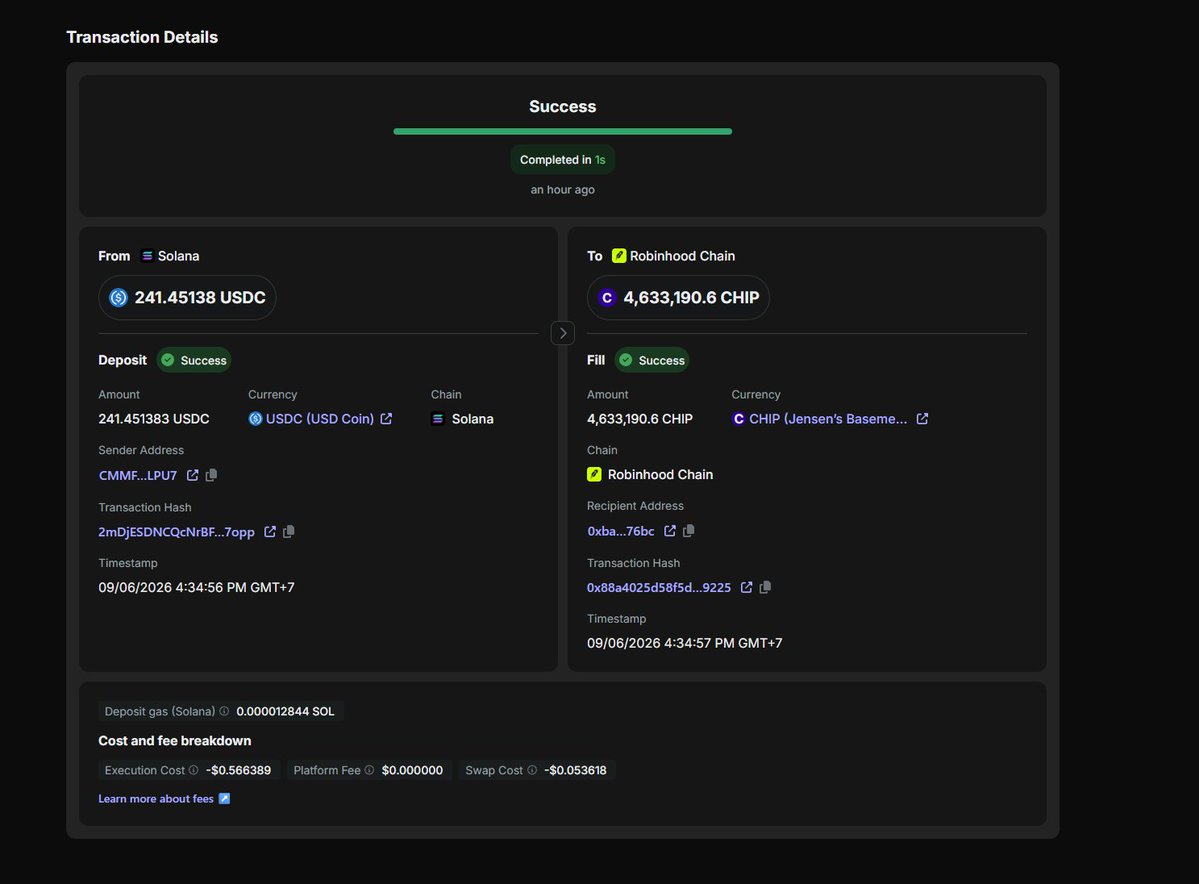The image size is (1199, 884).
Task: Click the Learn more external arrow icon
Action: pyautogui.click(x=224, y=798)
